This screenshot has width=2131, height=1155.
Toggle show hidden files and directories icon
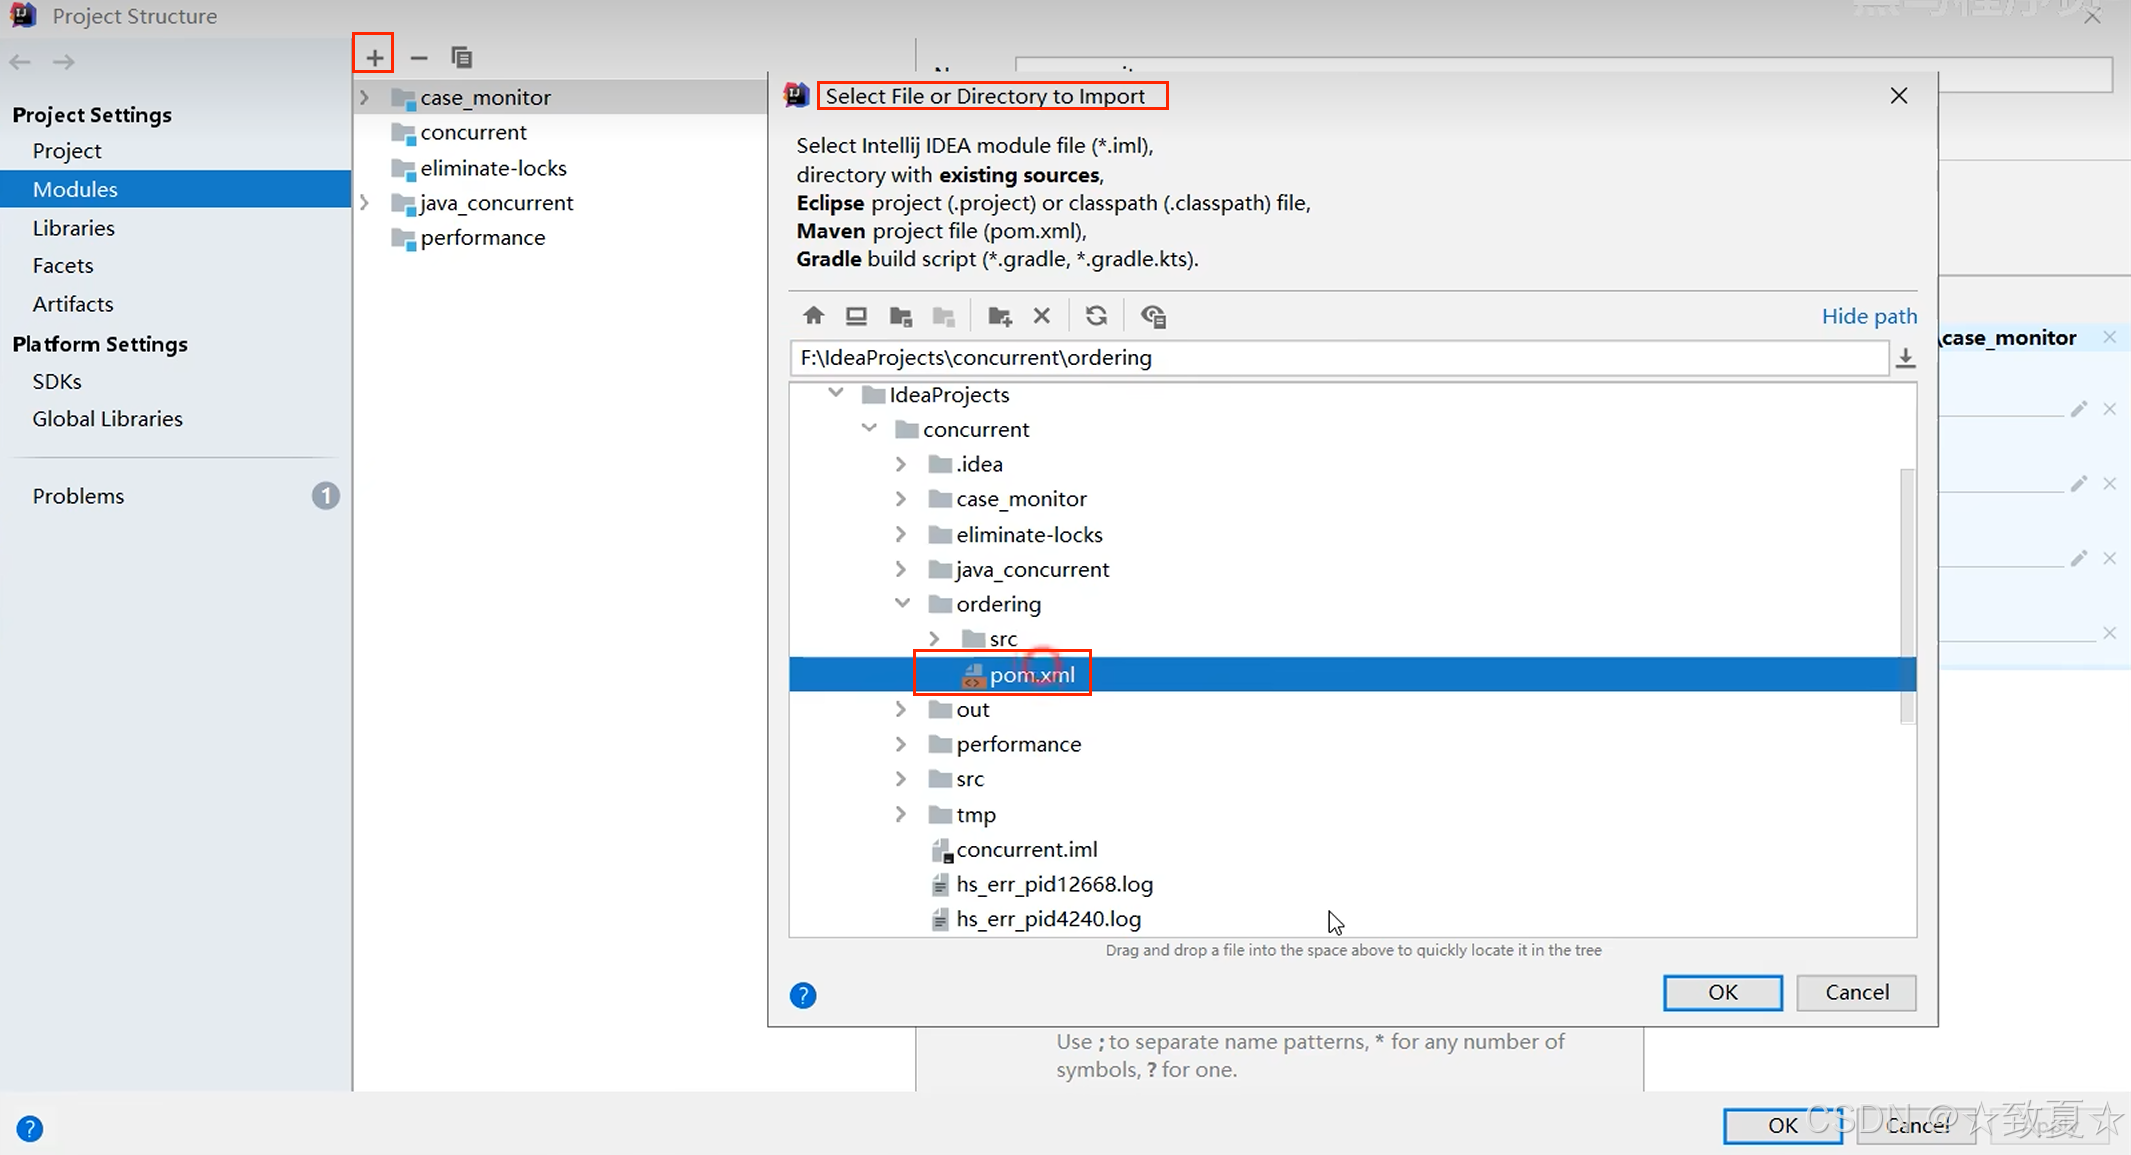(x=1153, y=316)
